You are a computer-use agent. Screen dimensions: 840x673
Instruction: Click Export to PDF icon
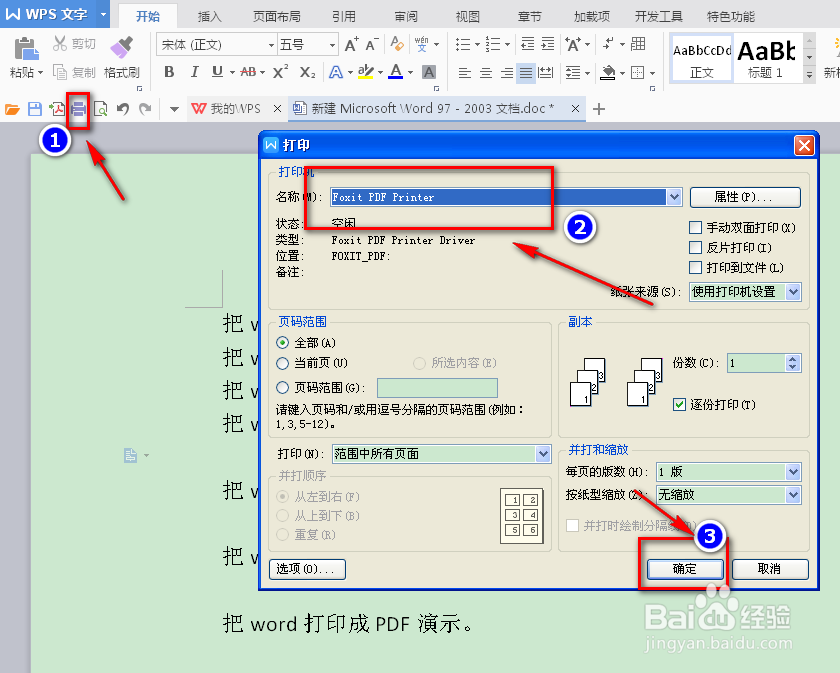tap(57, 109)
